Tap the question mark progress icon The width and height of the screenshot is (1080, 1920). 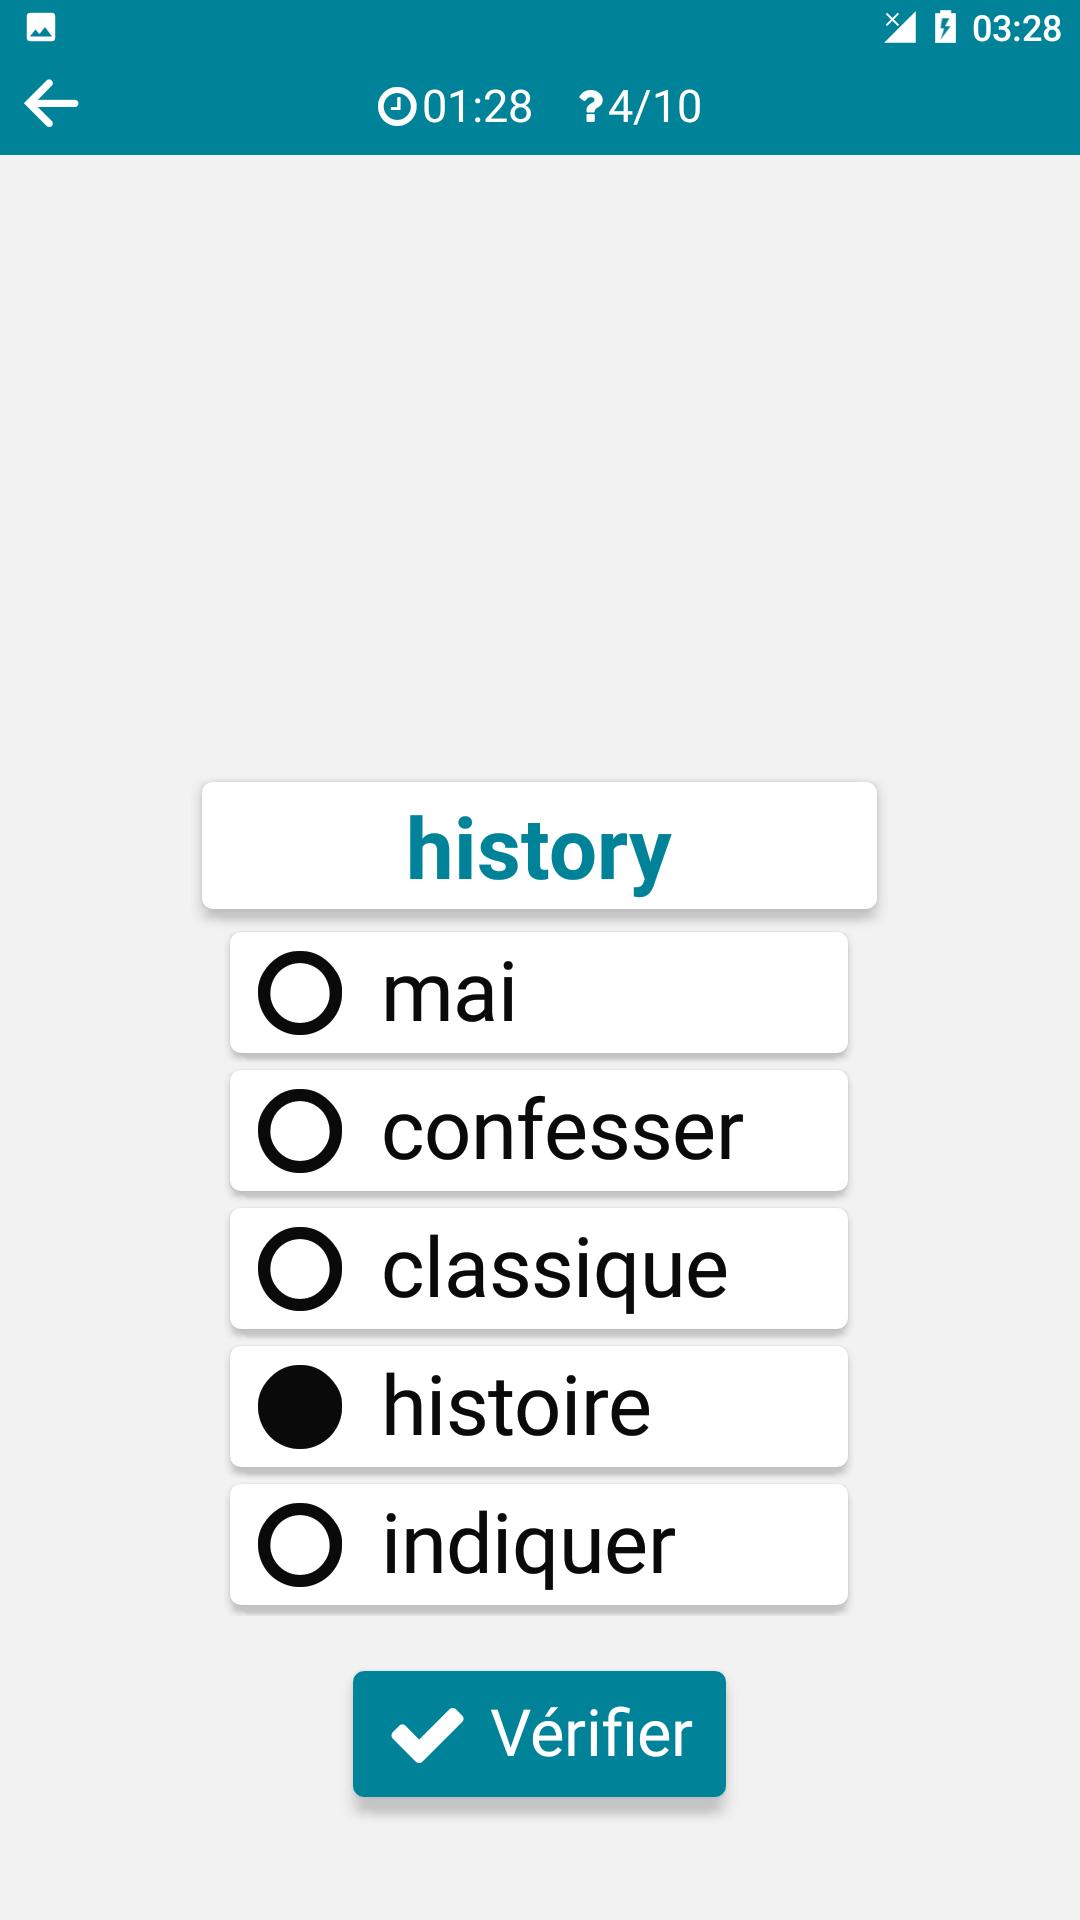click(590, 107)
